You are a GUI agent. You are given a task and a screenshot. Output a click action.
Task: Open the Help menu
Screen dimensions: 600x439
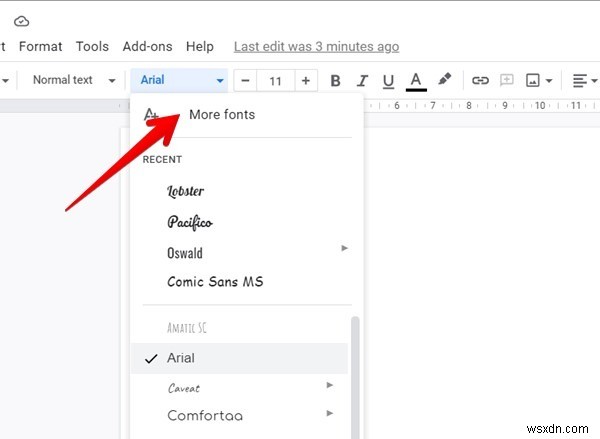pyautogui.click(x=200, y=46)
